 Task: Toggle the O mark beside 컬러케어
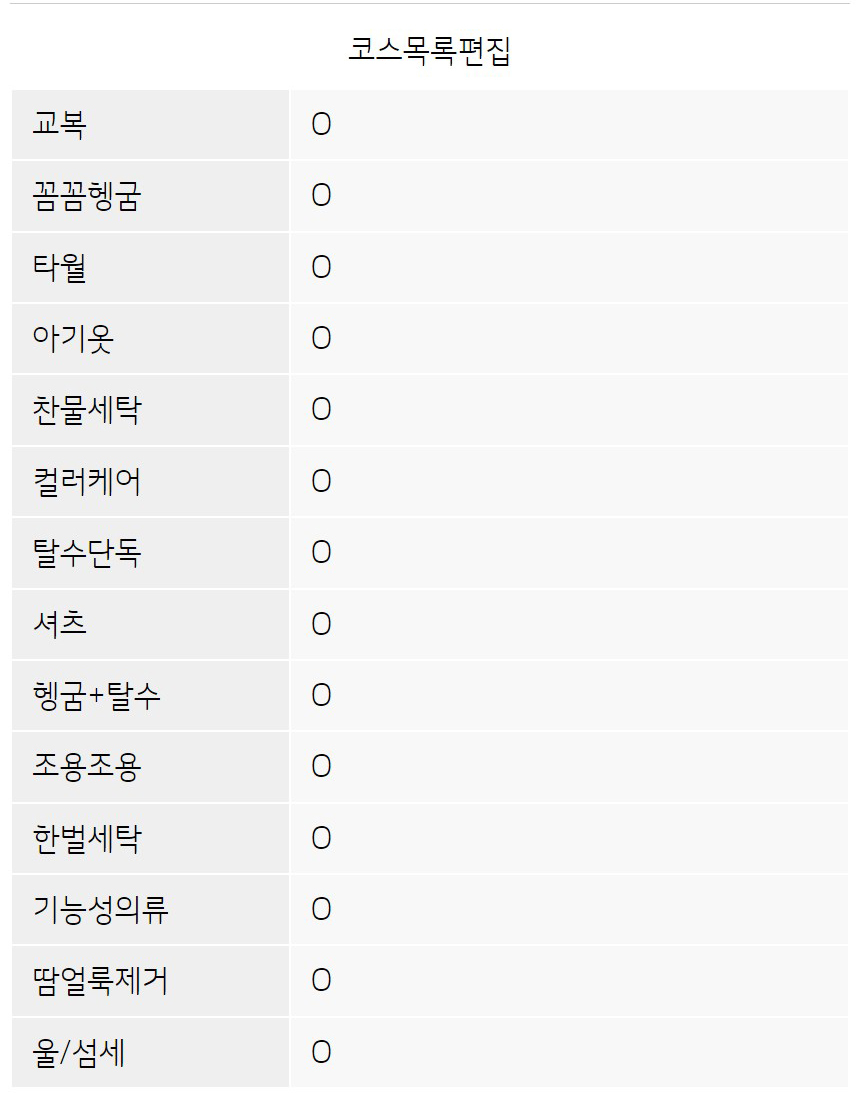pyautogui.click(x=321, y=481)
